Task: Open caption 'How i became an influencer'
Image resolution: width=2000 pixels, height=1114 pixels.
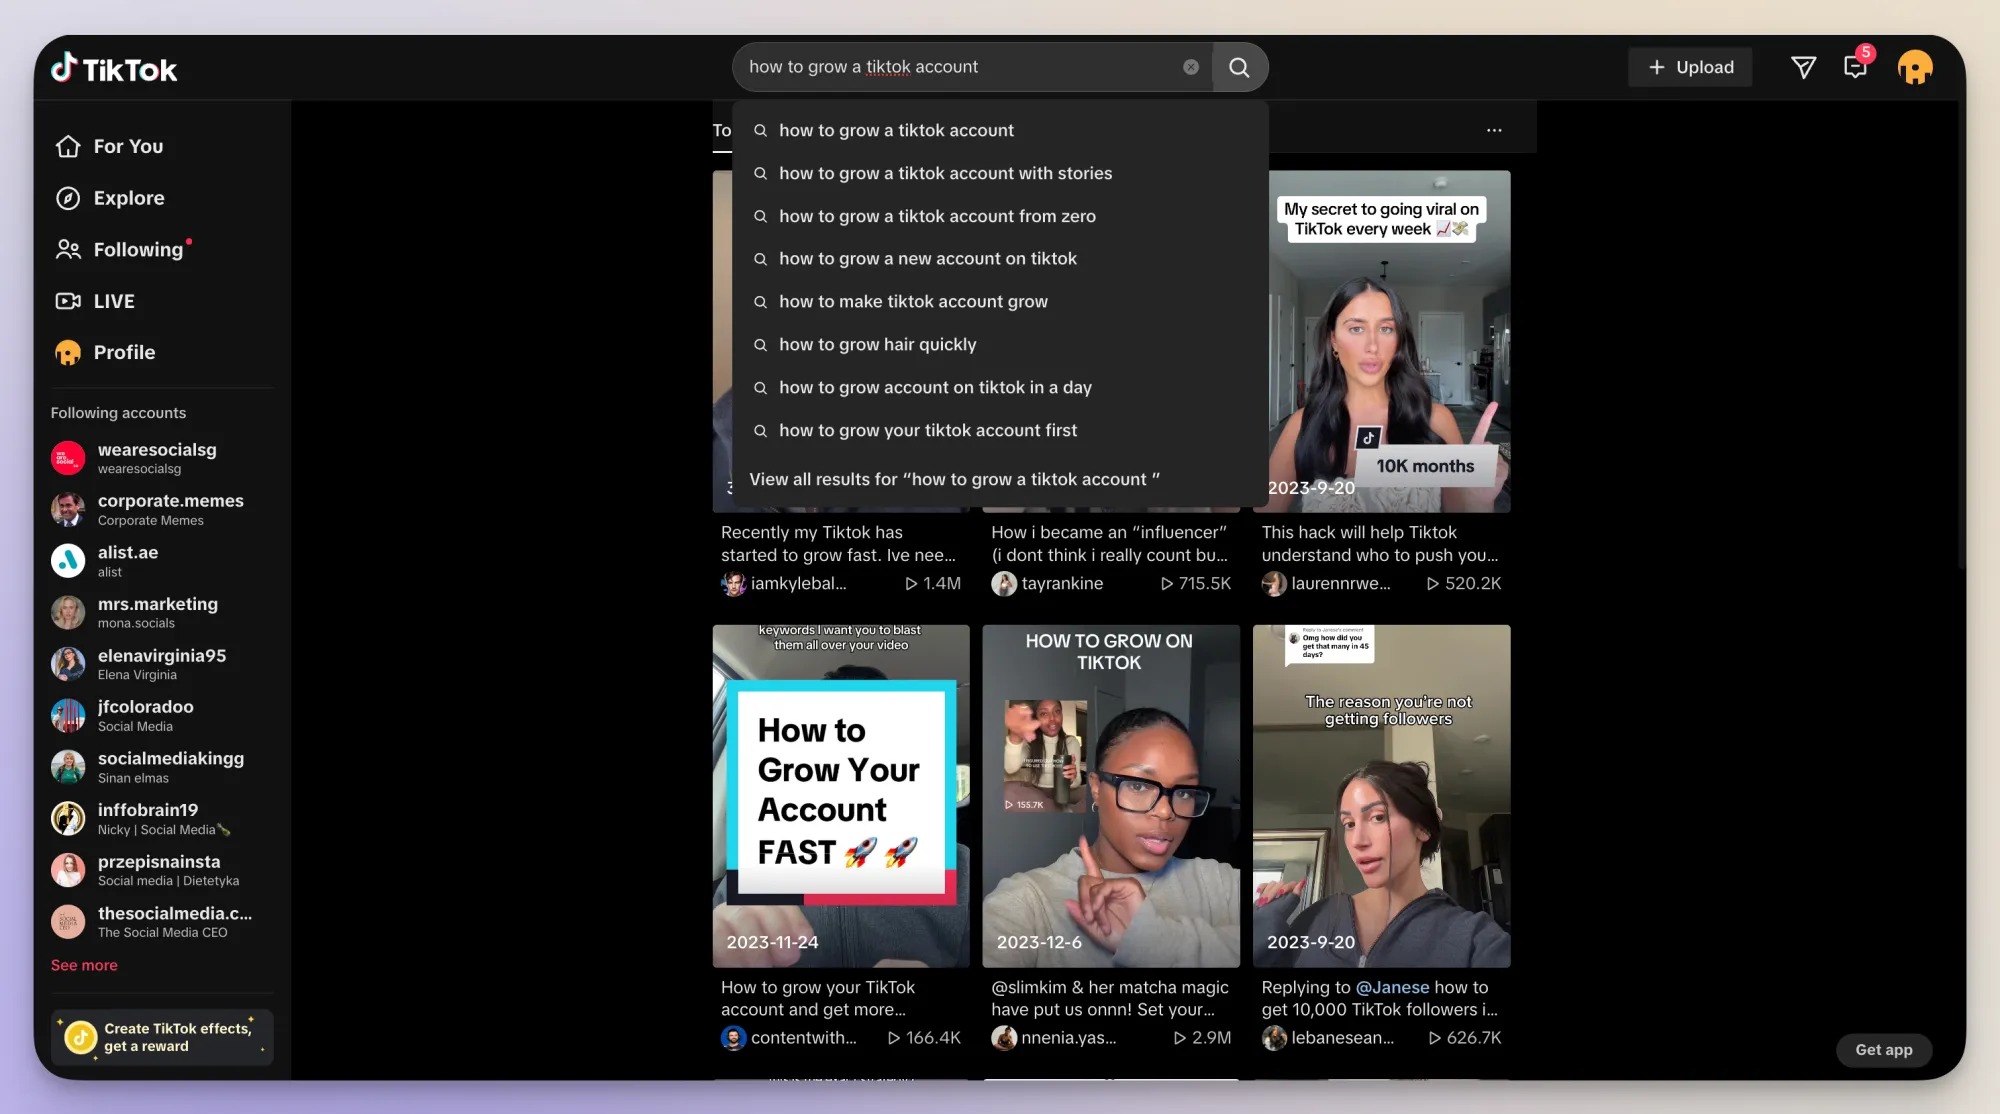Action: click(x=1109, y=544)
